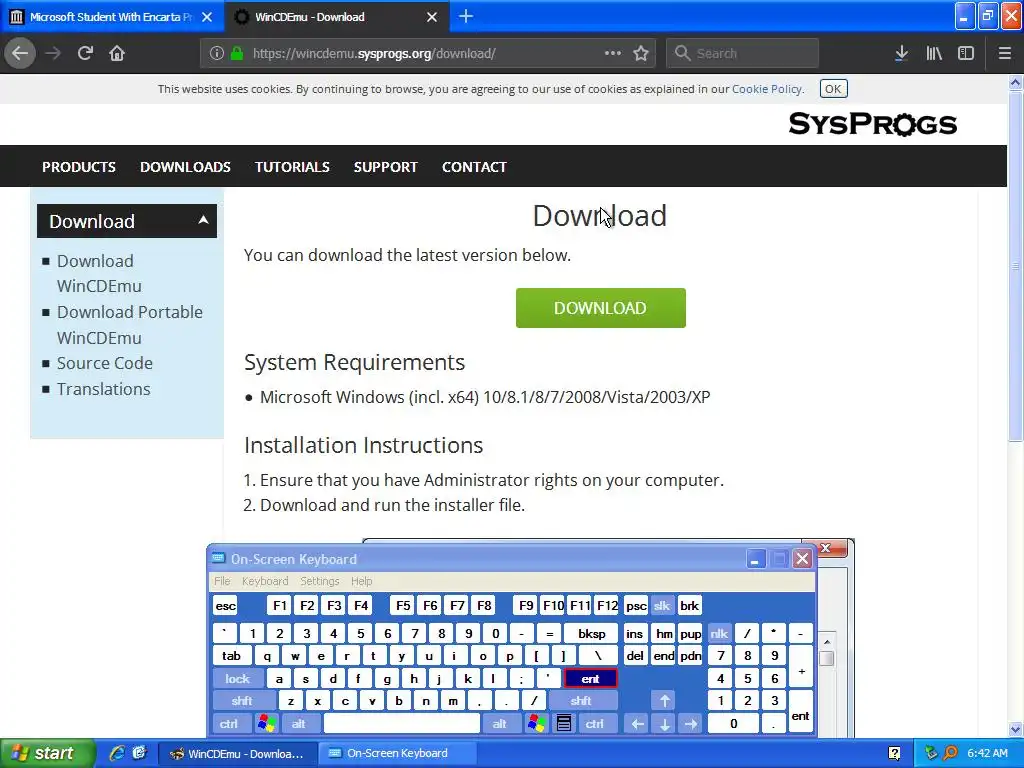
Task: Toggle the left alt key
Action: tap(298, 724)
